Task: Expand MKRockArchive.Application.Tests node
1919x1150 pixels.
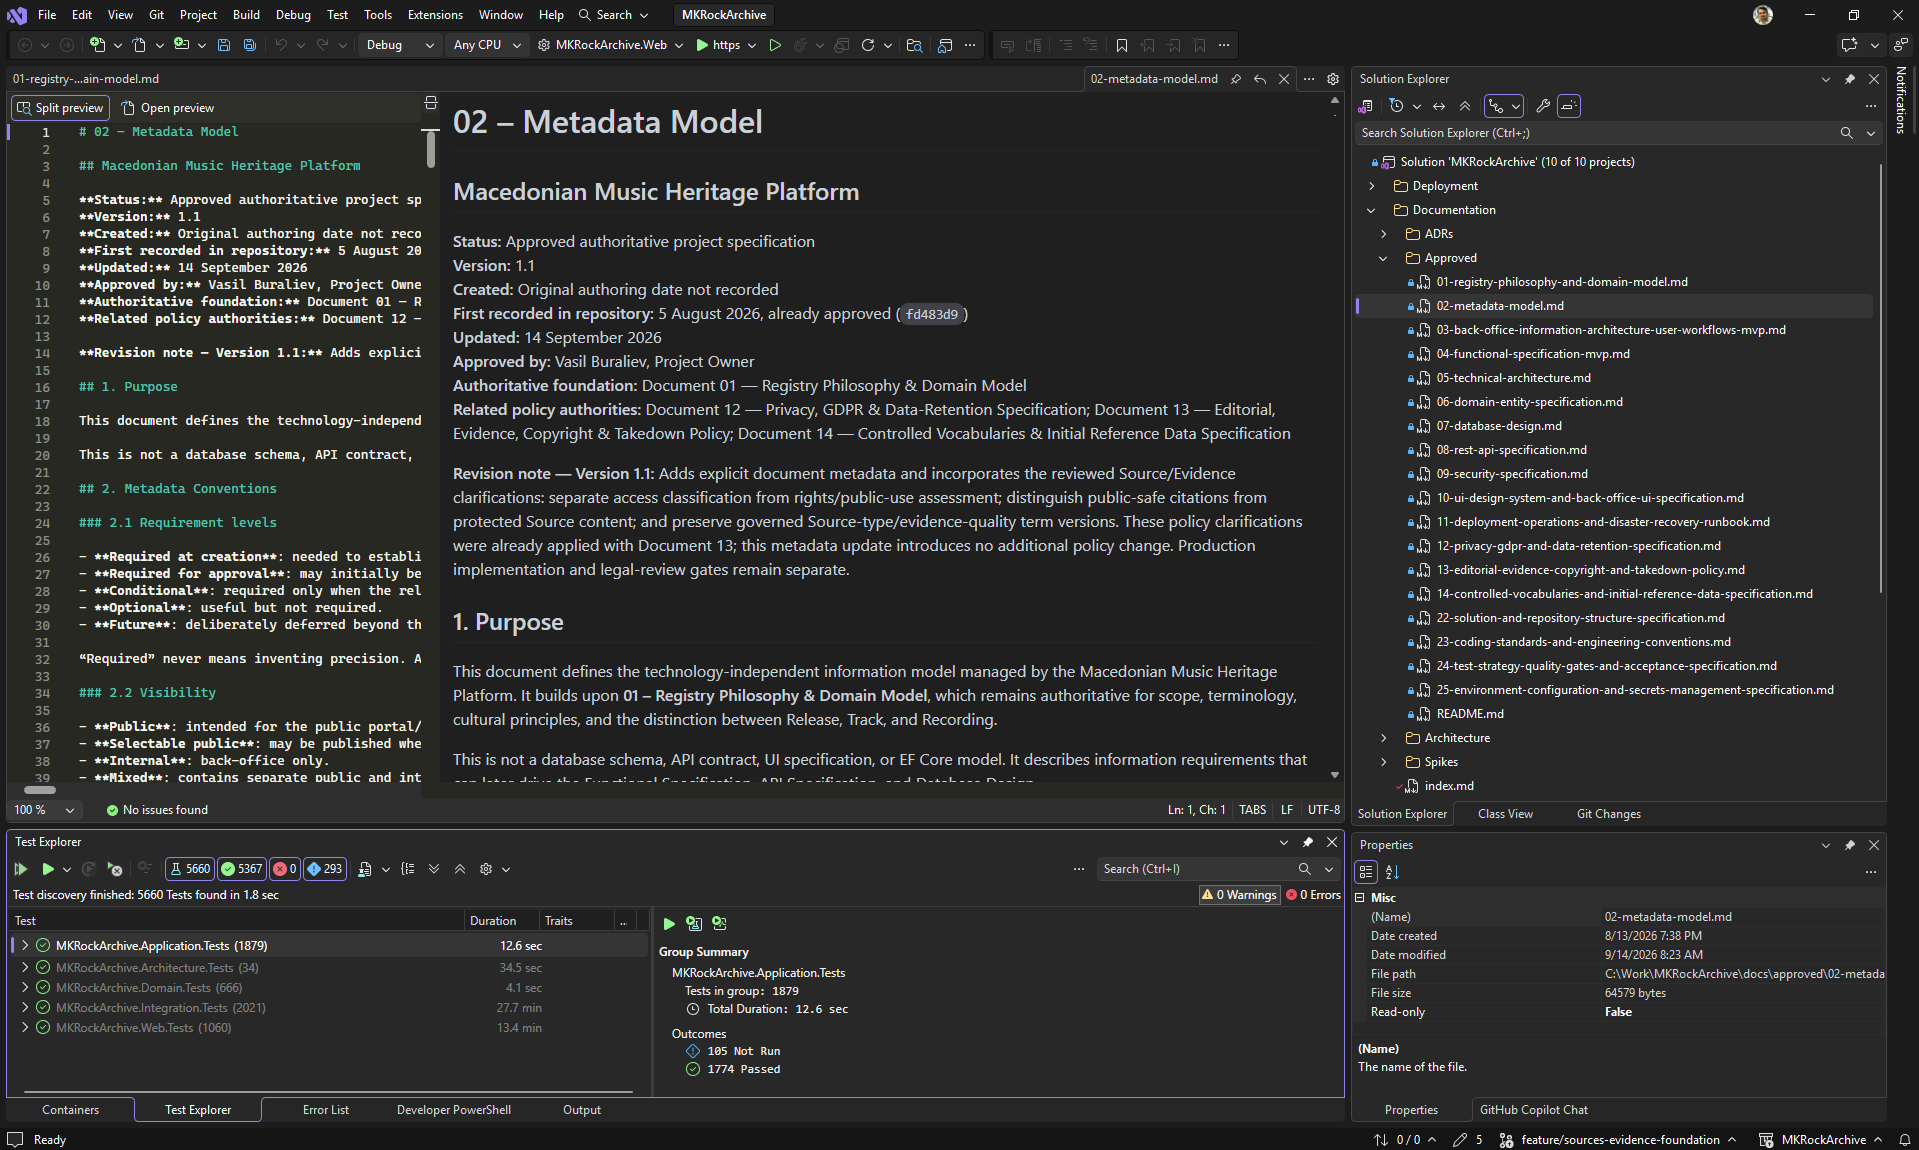Action: point(24,945)
